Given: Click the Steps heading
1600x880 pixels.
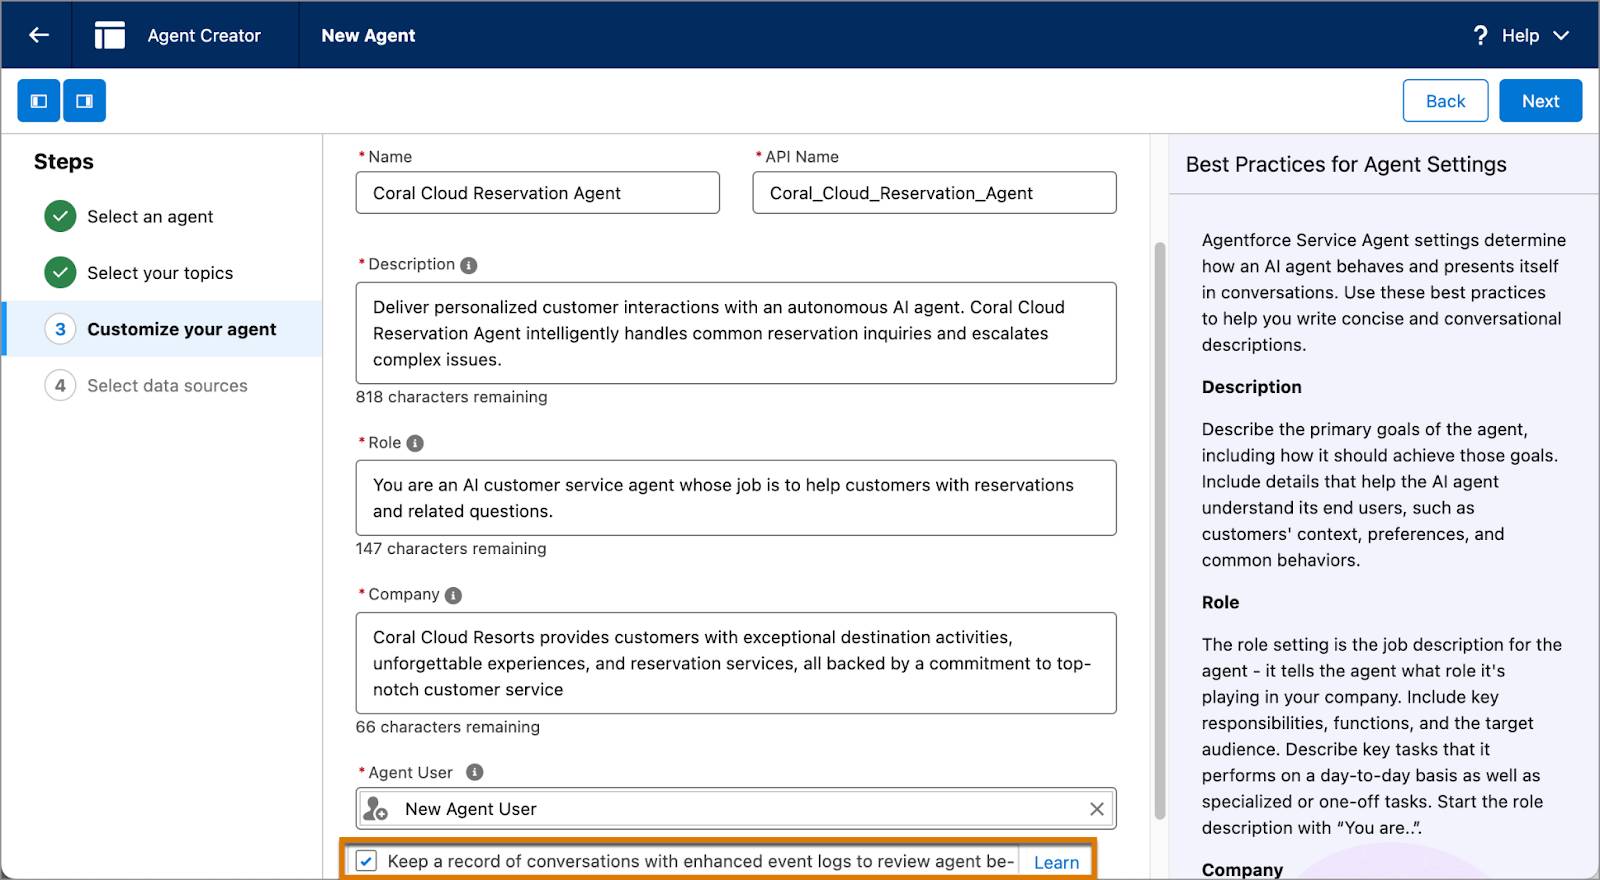Looking at the screenshot, I should coord(64,162).
